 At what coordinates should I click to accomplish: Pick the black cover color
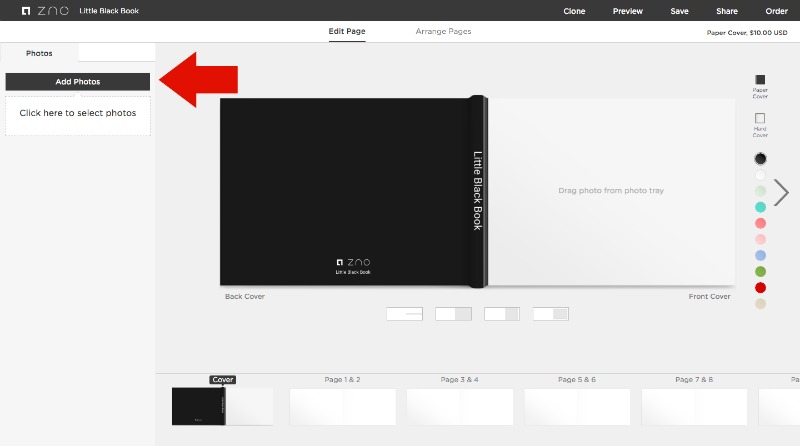coord(760,159)
